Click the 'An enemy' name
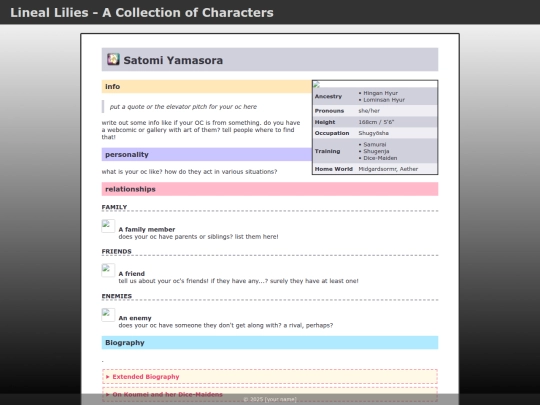This screenshot has width=540, height=405. pos(135,318)
